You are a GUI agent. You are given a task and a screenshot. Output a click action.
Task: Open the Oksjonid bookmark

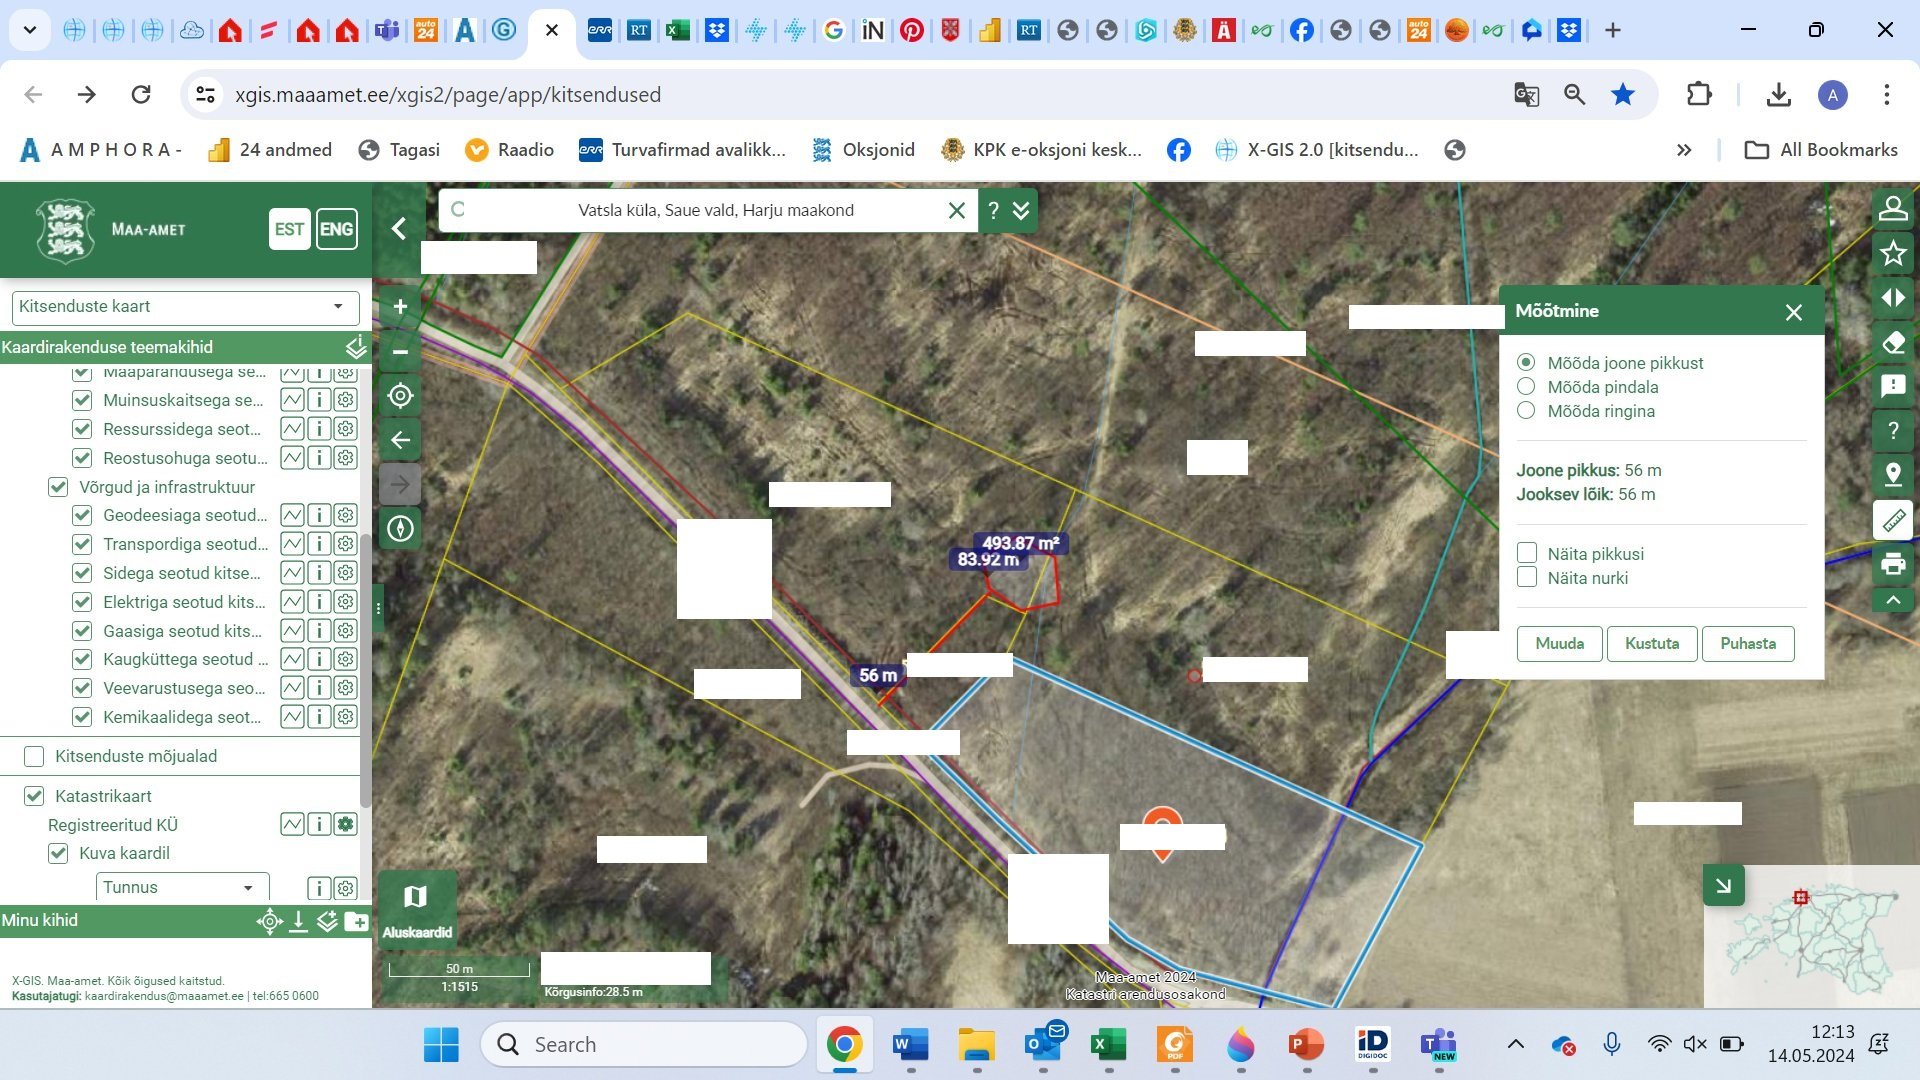pyautogui.click(x=864, y=150)
